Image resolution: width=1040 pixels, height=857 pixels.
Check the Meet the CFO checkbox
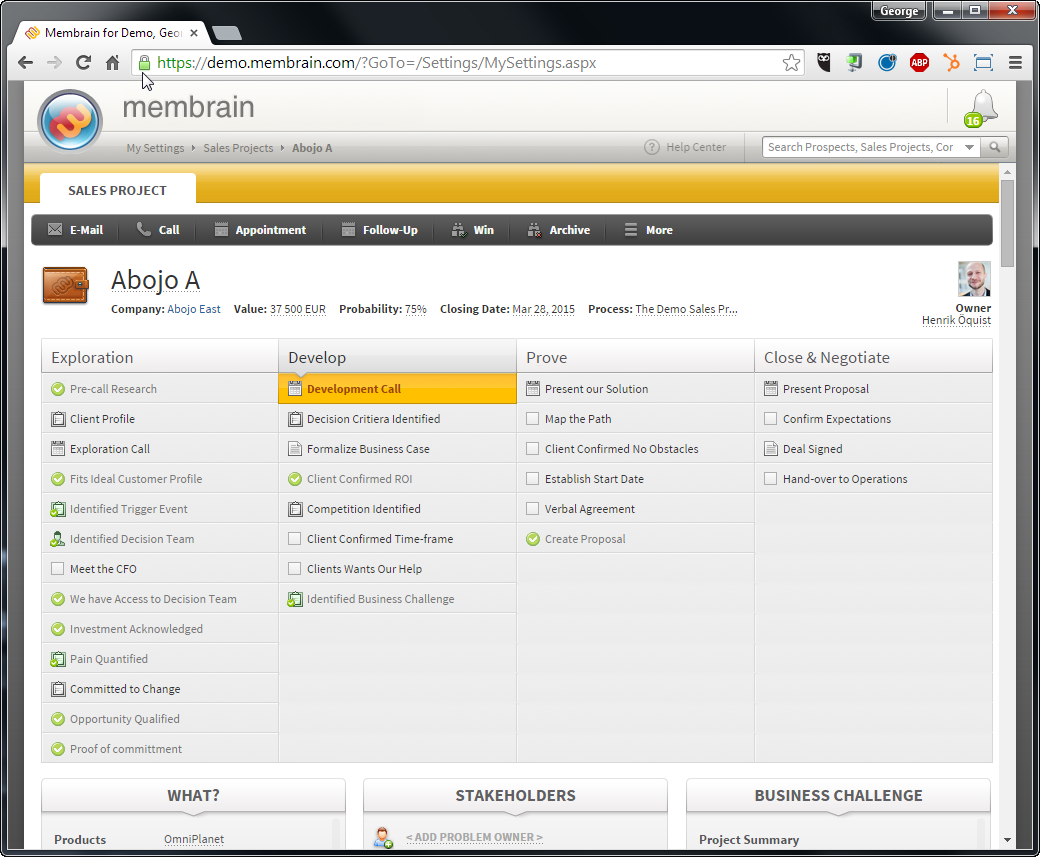point(58,569)
